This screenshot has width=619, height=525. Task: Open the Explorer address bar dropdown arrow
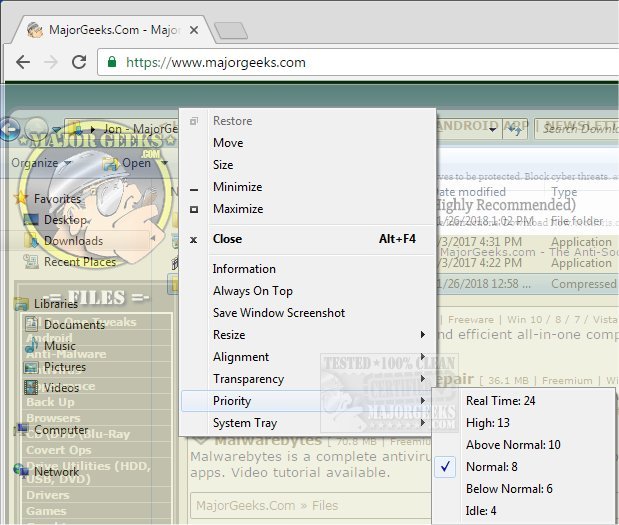point(493,129)
